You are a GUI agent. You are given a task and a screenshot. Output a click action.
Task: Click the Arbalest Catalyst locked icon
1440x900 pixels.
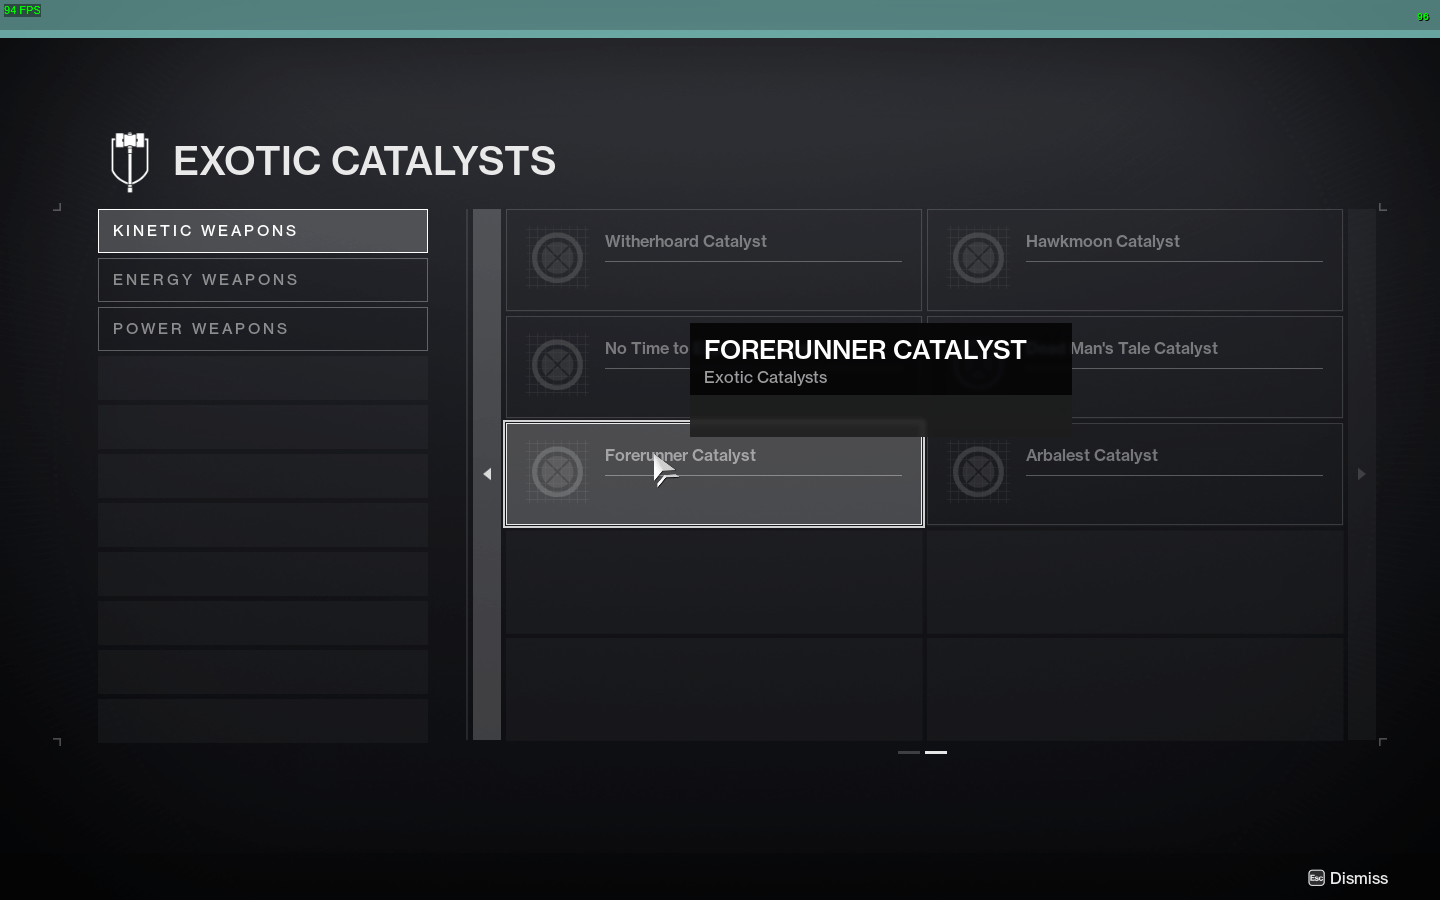tap(978, 472)
